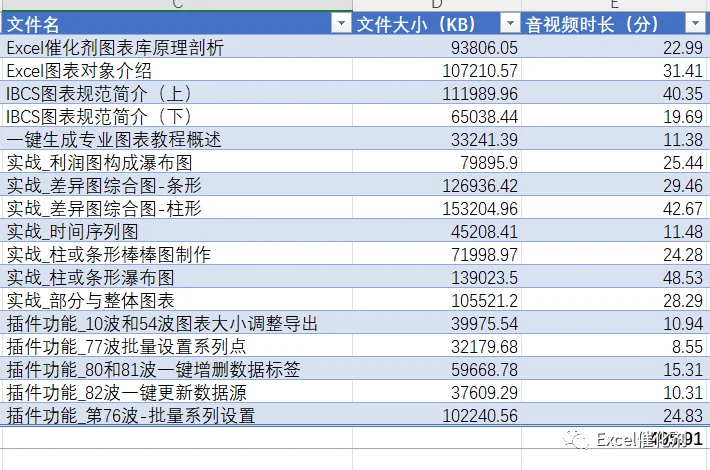Click duration value 10.94
This screenshot has width=710, height=470.
click(x=683, y=323)
